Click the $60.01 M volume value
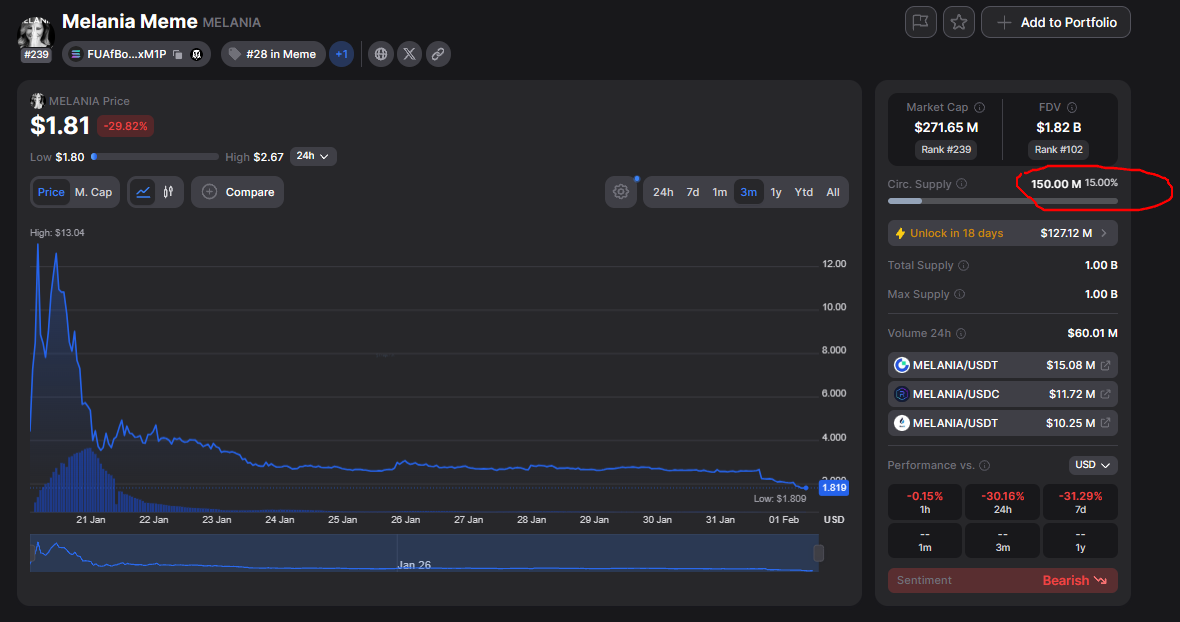 pyautogui.click(x=1092, y=333)
